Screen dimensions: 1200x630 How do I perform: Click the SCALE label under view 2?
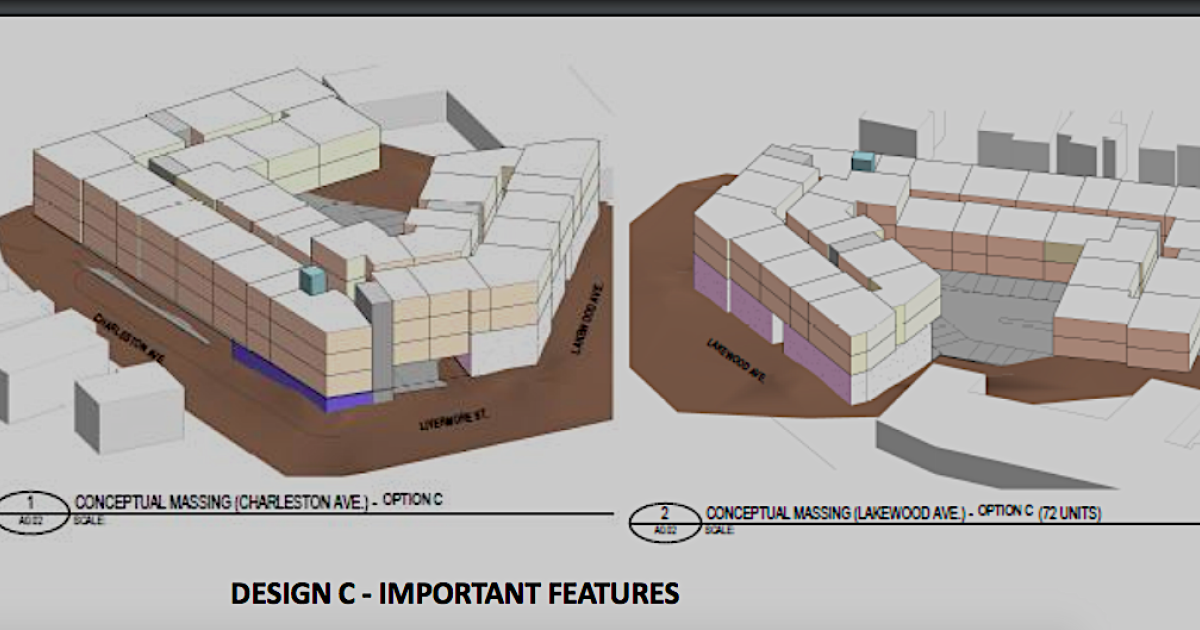[x=719, y=530]
